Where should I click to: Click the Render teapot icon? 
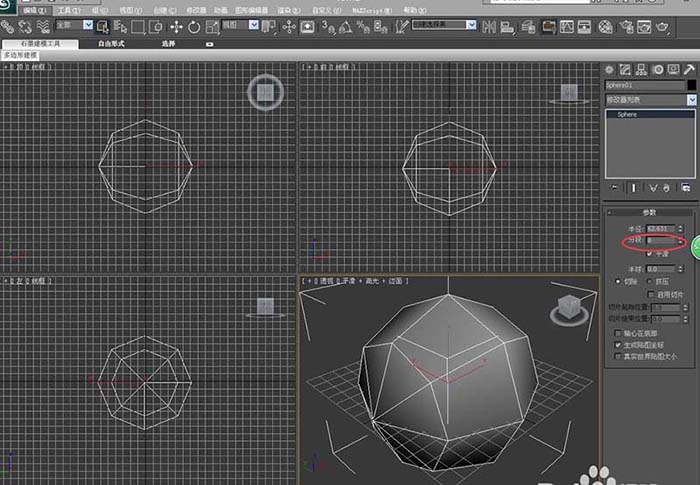tap(662, 27)
